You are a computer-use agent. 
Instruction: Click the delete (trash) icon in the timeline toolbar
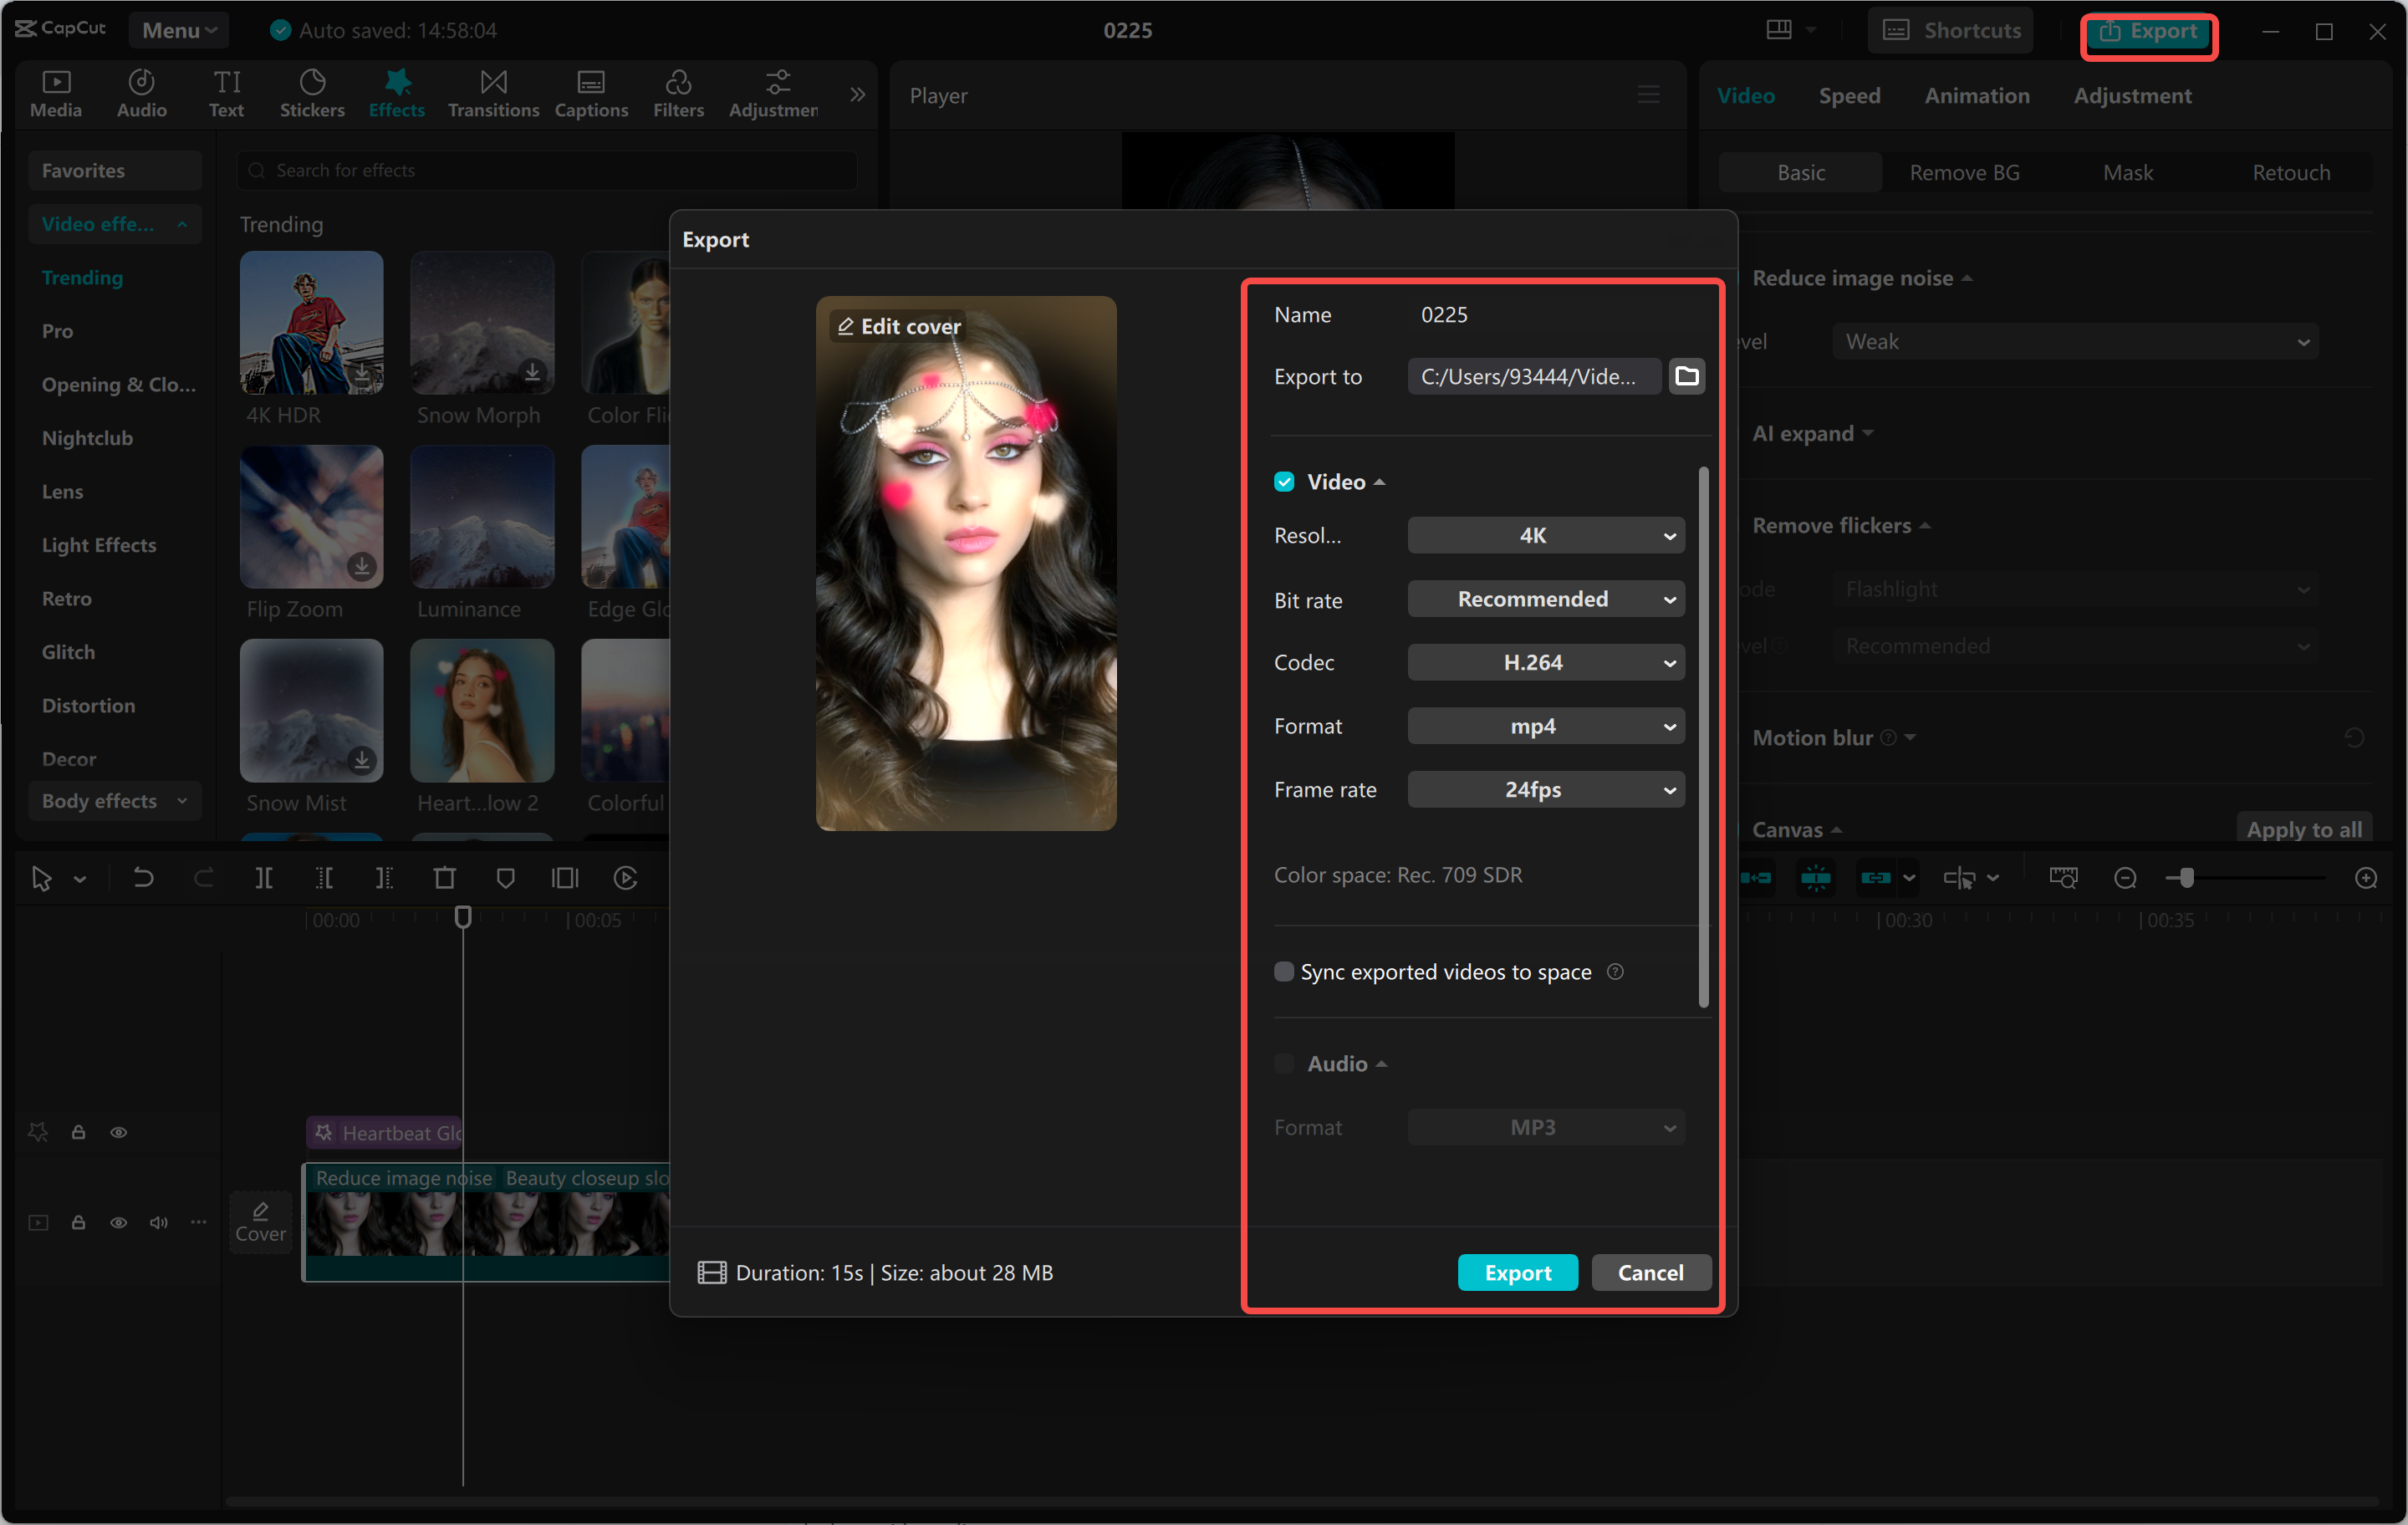coord(444,878)
